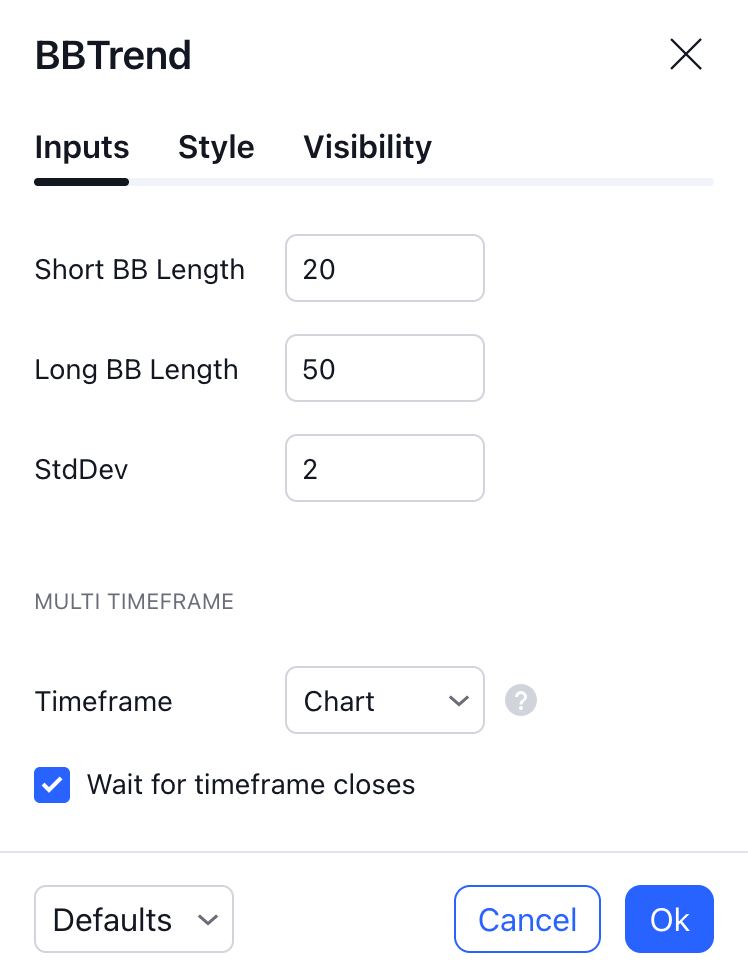Click into the StdDev value field
The image size is (748, 980).
pos(384,469)
